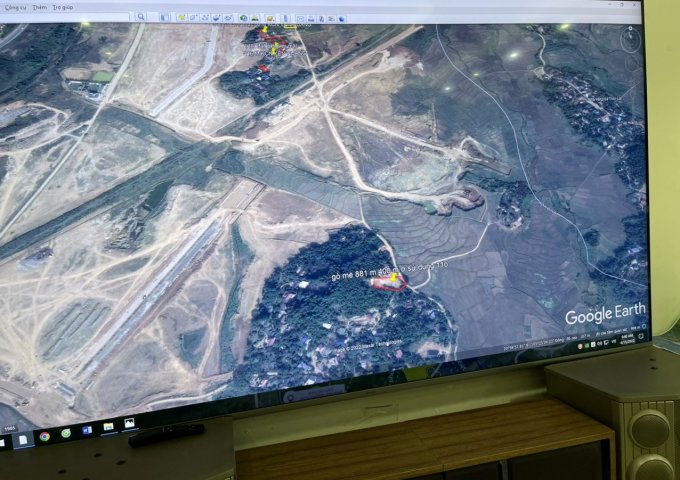This screenshot has height=480, width=680.
Task: Select the Add Placemark pin tool
Action: [181, 17]
